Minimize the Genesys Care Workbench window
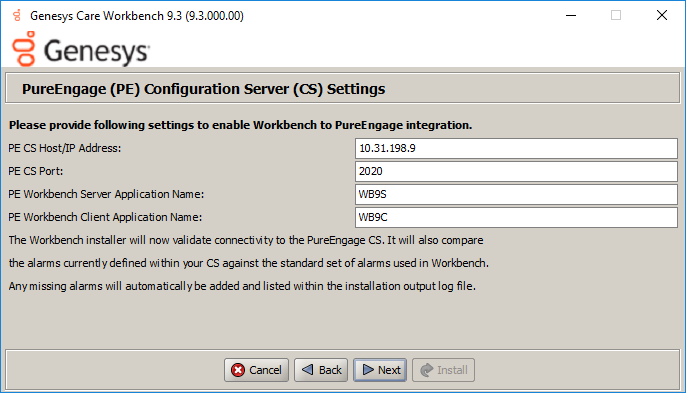Image resolution: width=686 pixels, height=393 pixels. coord(571,15)
